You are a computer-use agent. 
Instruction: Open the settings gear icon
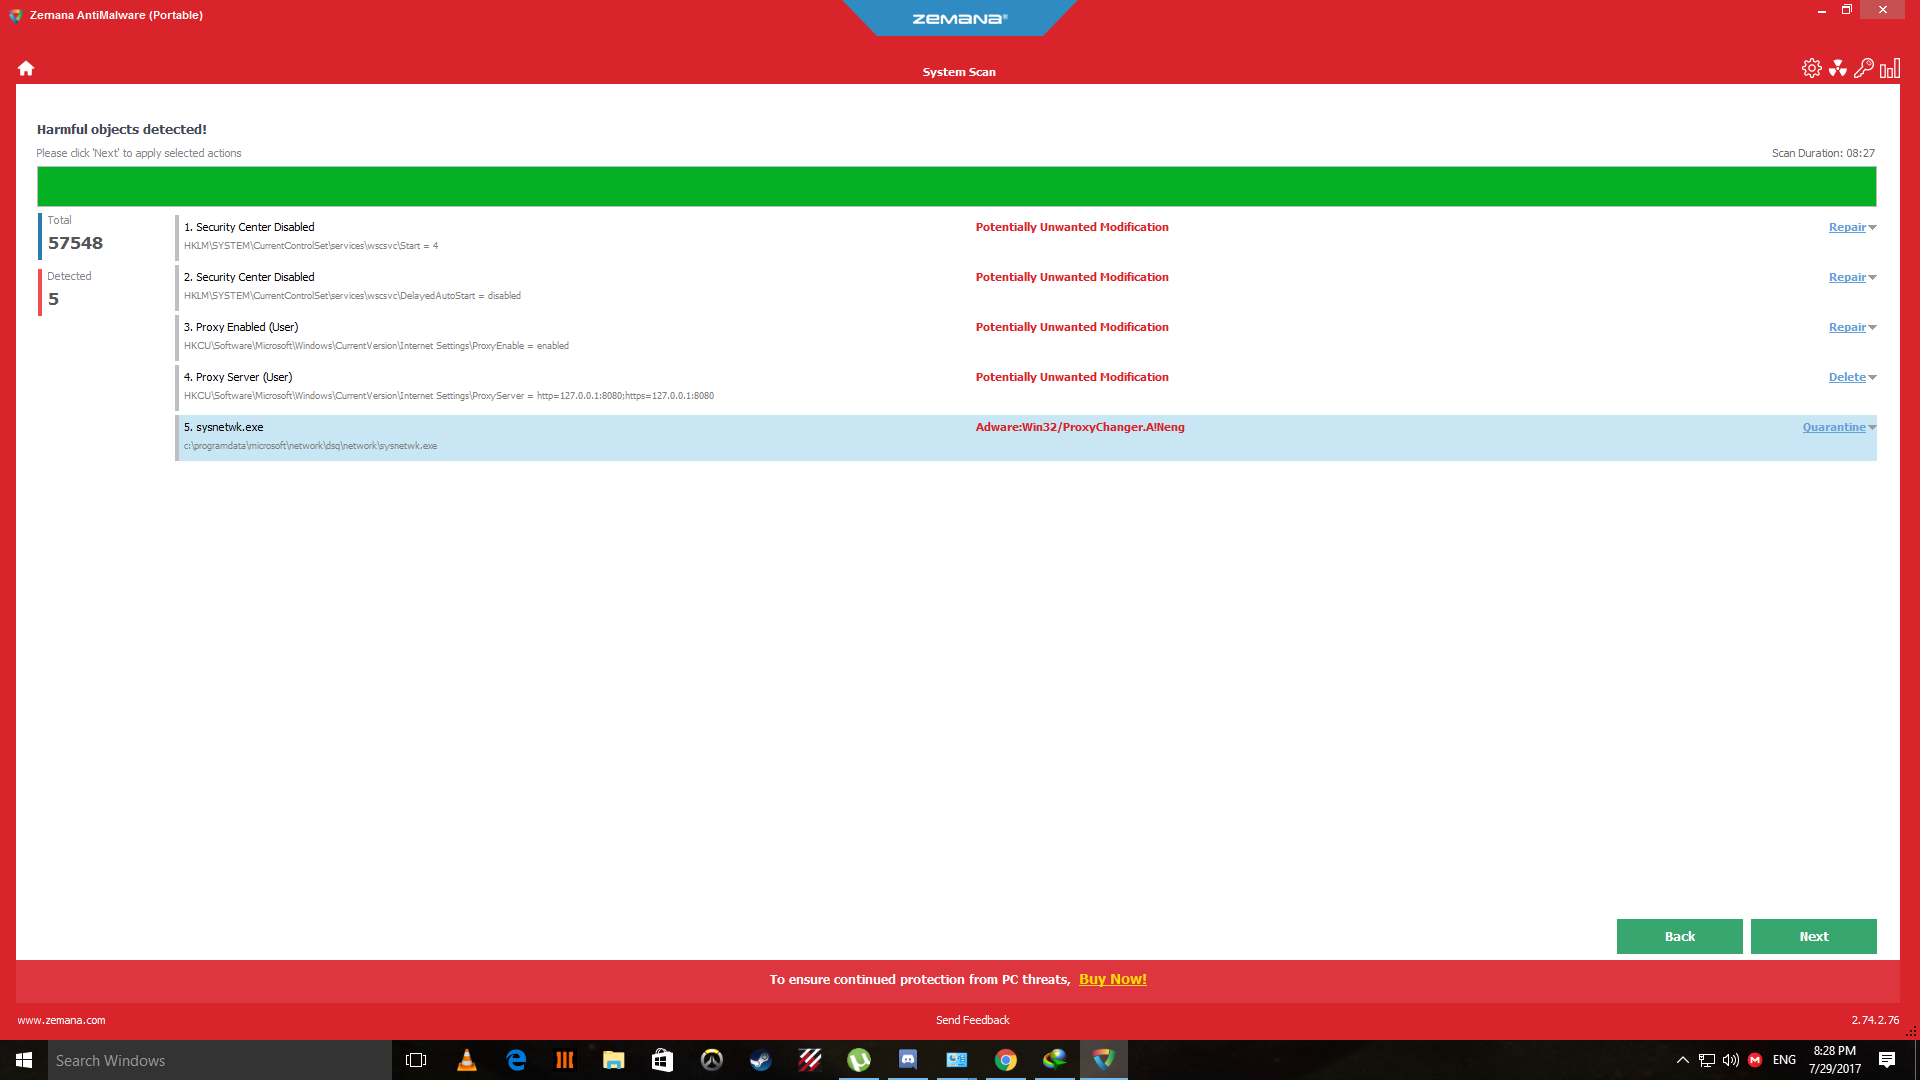tap(1811, 68)
